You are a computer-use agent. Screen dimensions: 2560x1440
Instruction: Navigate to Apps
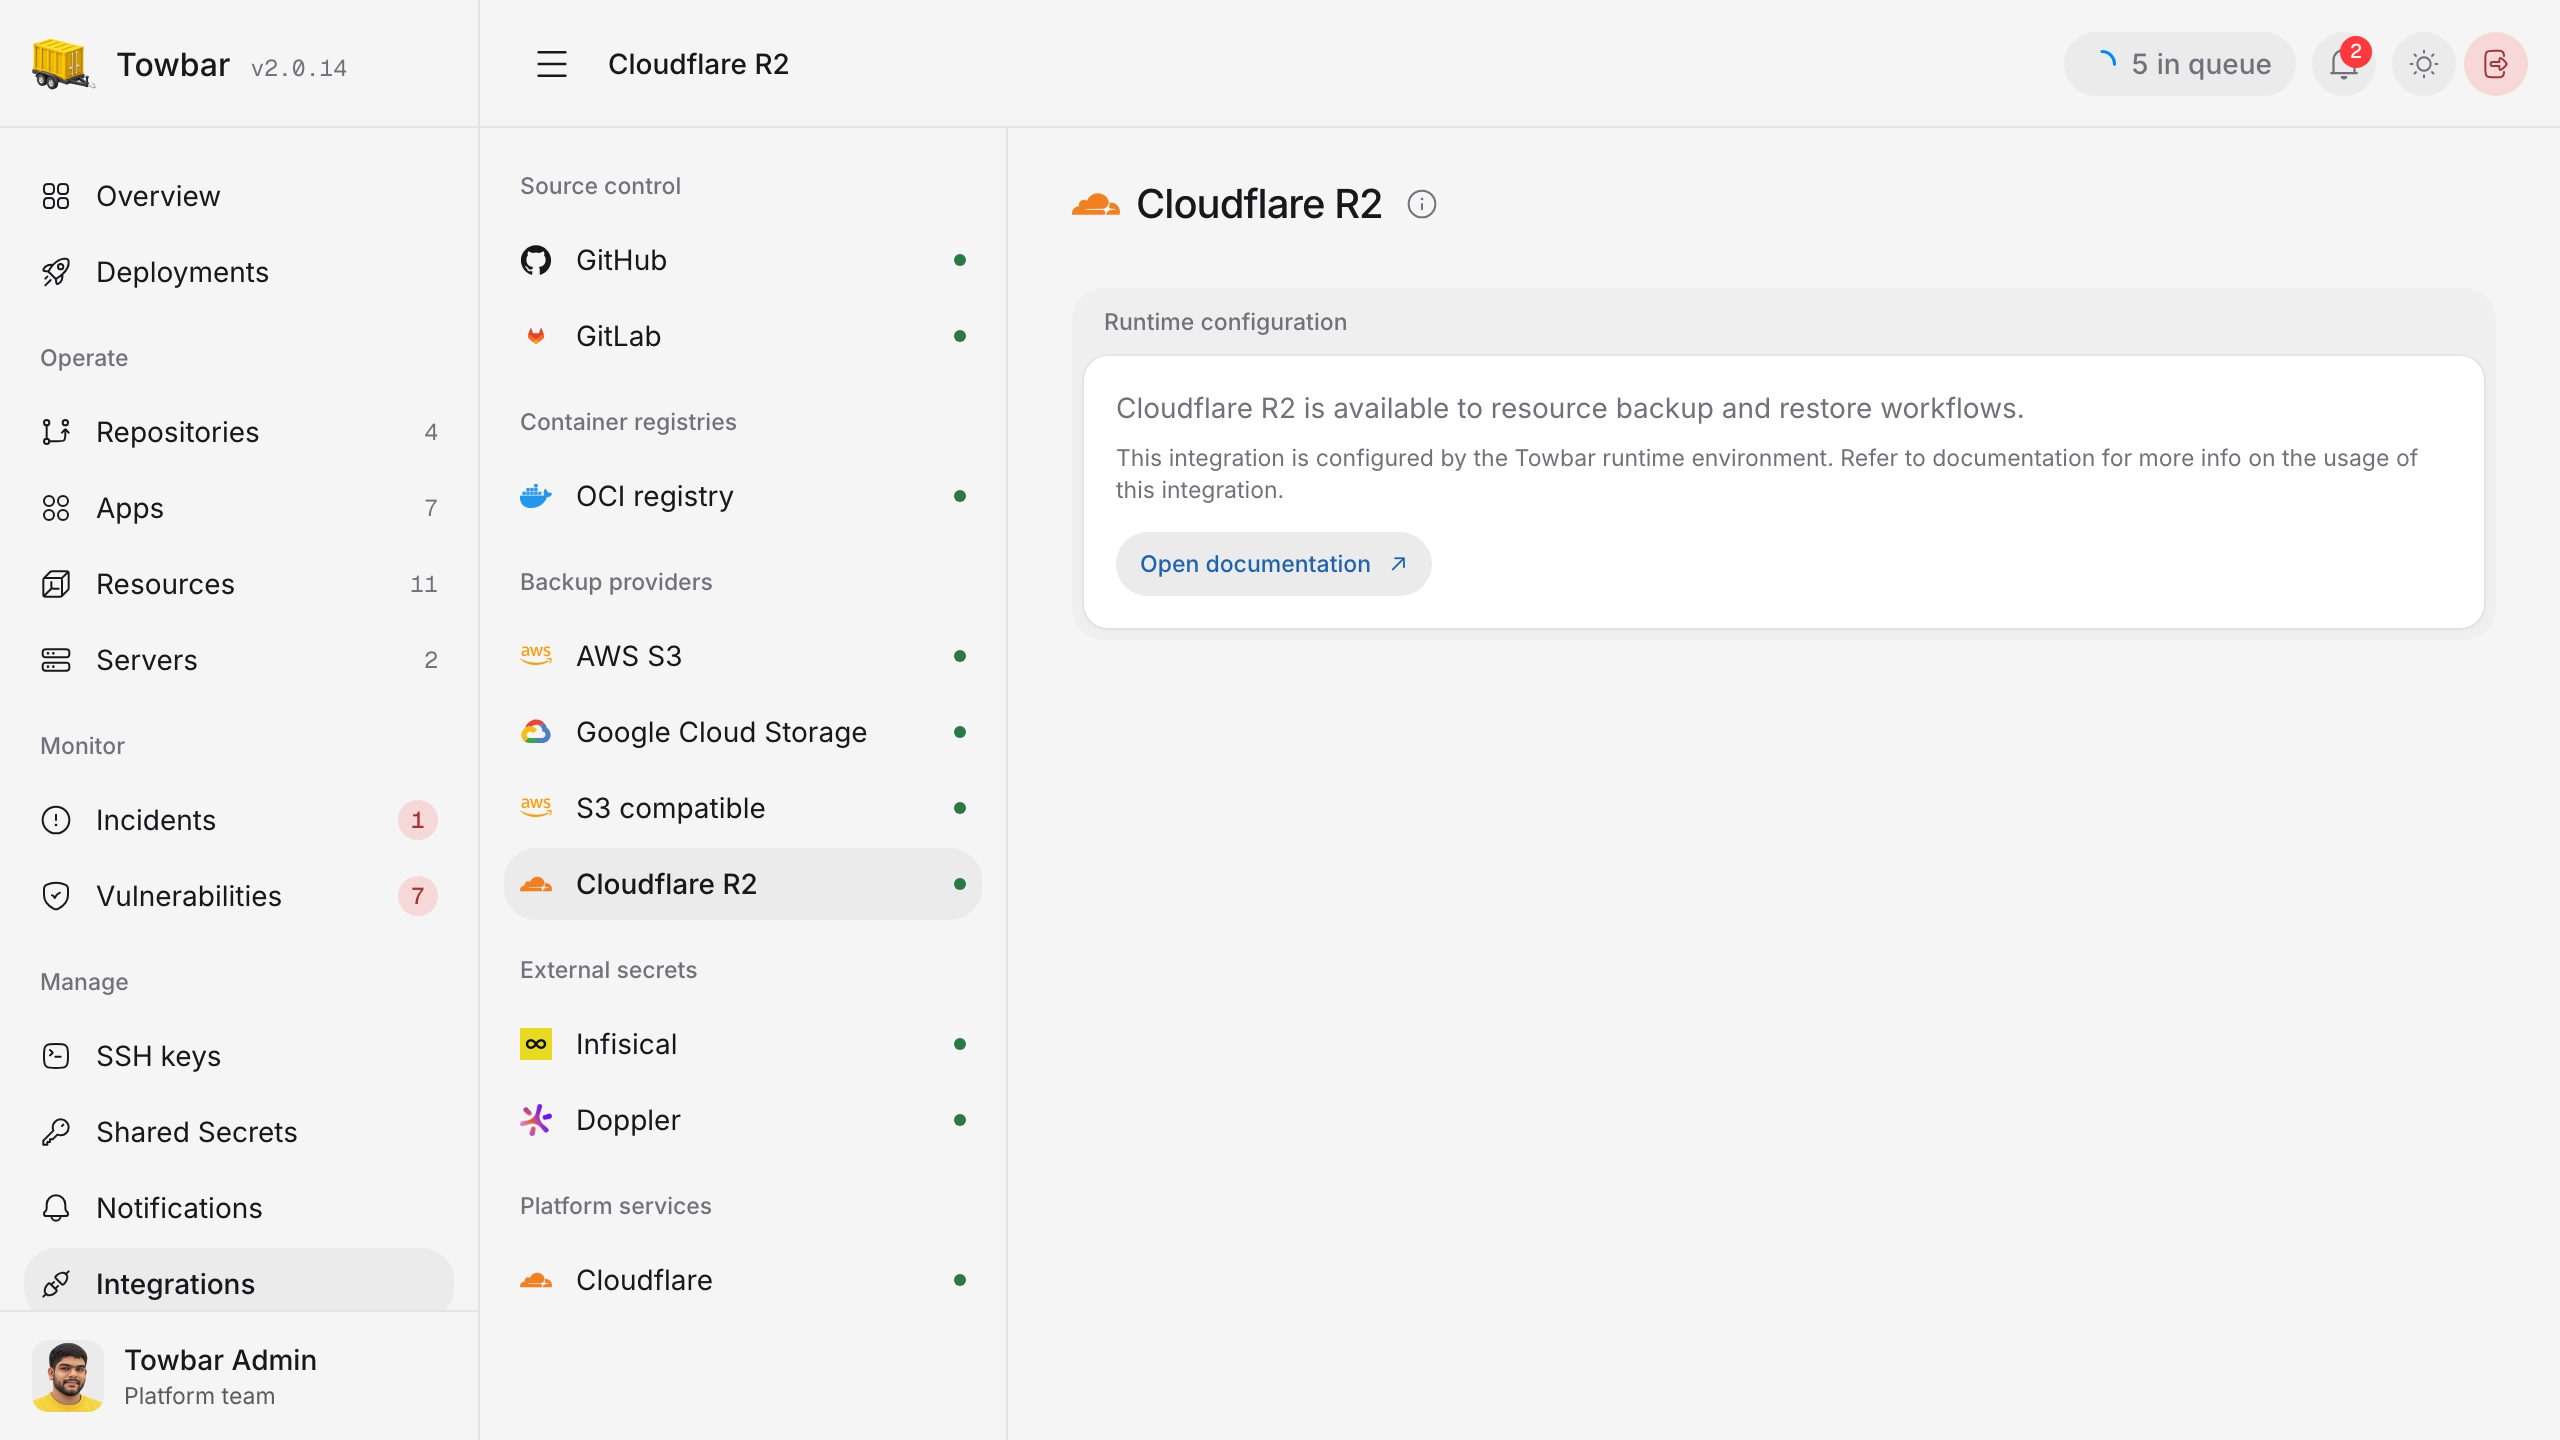(239, 508)
